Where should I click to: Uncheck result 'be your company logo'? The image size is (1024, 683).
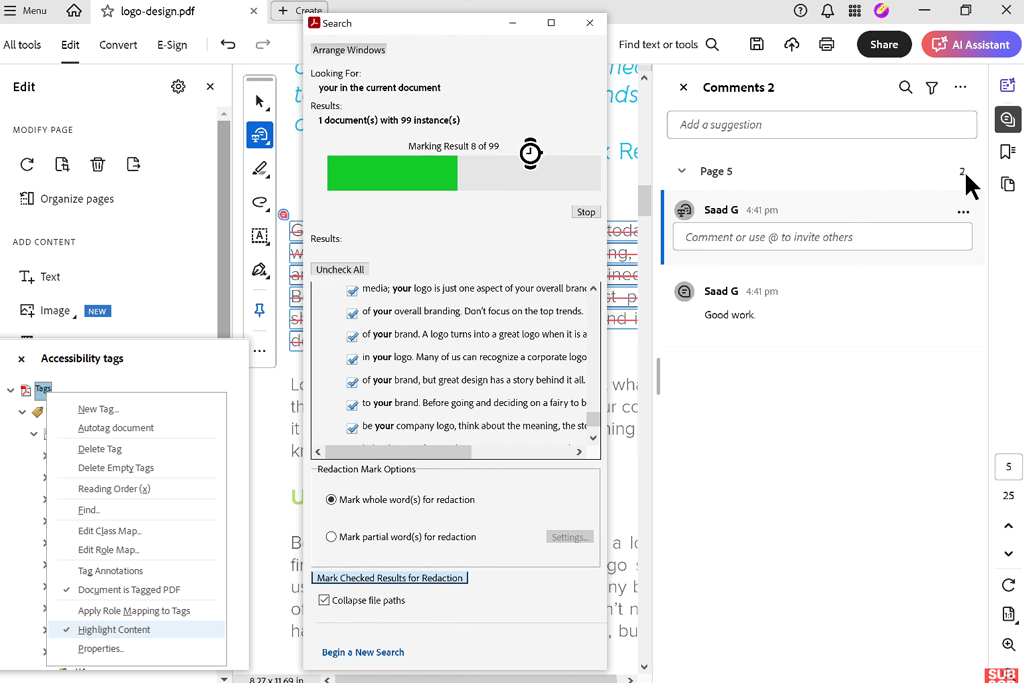tap(352, 428)
